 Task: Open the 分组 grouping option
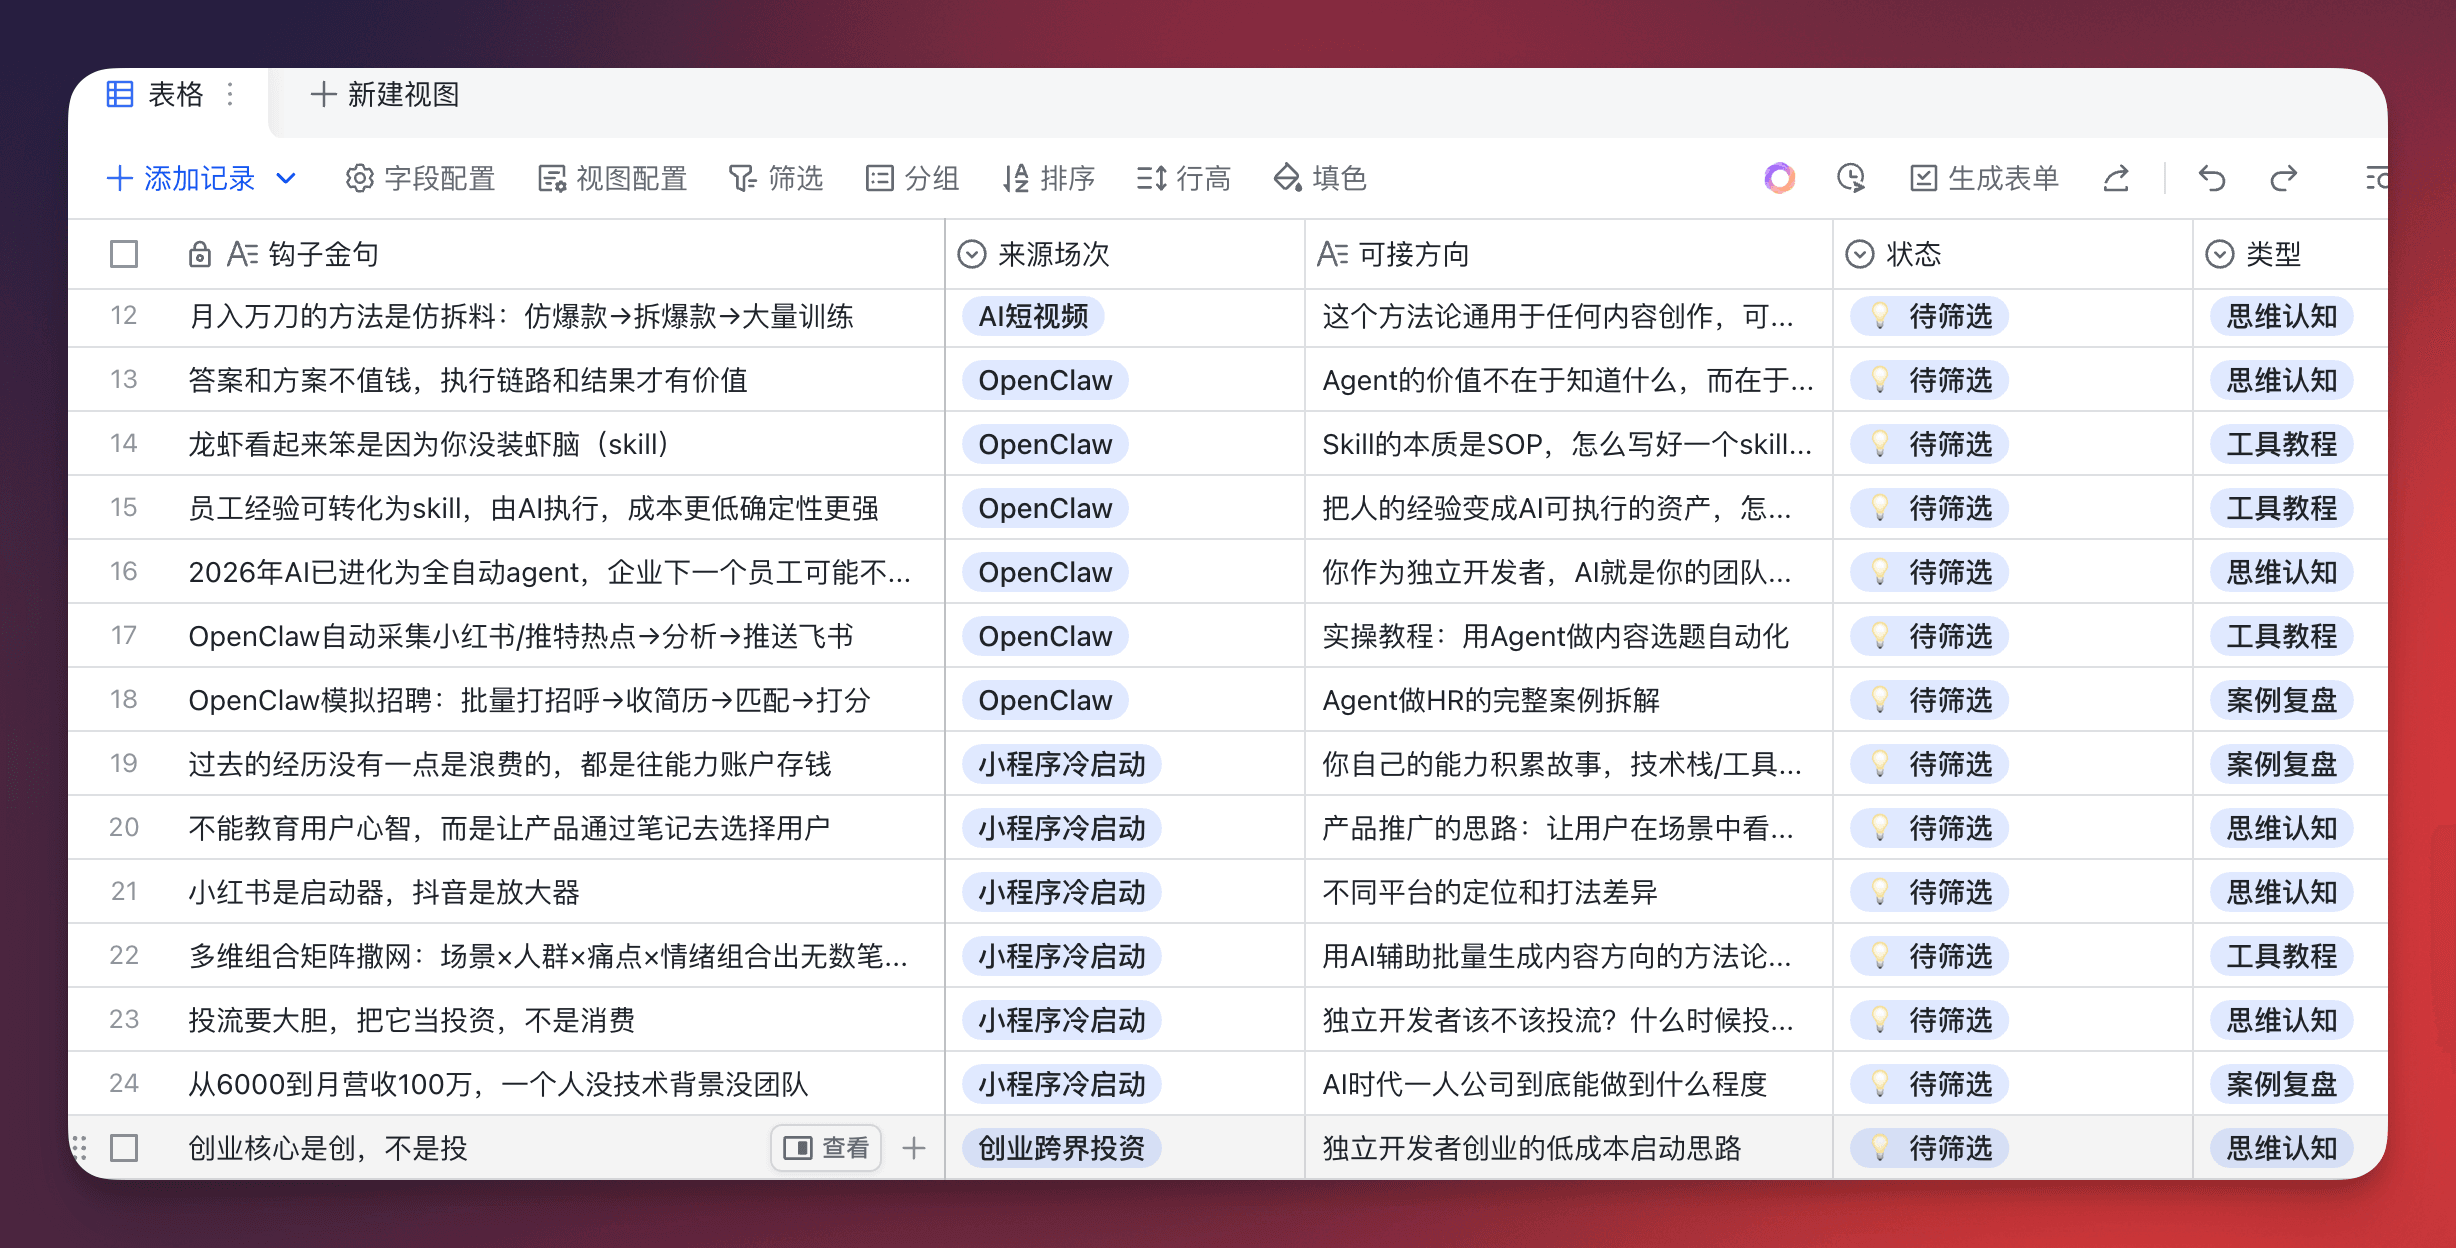pos(912,178)
